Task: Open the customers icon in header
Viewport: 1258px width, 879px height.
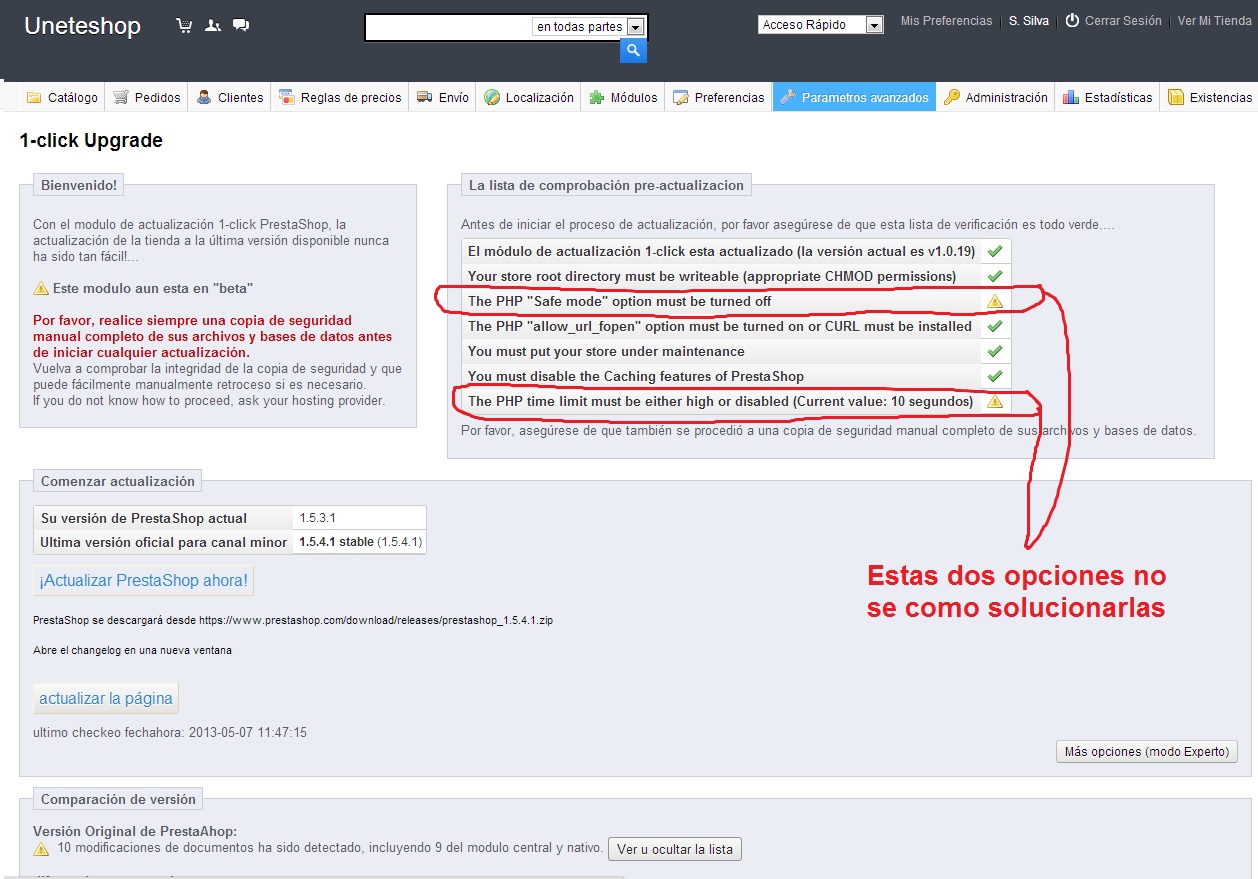Action: (212, 26)
